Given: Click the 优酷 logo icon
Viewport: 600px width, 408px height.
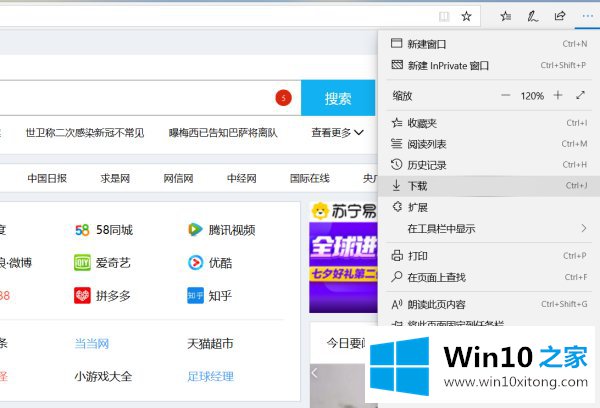Looking at the screenshot, I should [196, 263].
